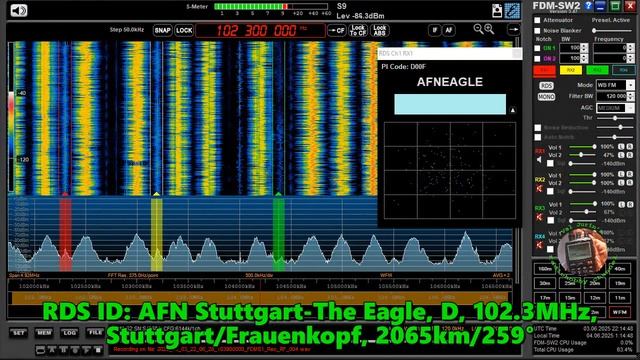Click the save-screenshot floppy icon
This screenshot has width=640, height=360.
497,10
